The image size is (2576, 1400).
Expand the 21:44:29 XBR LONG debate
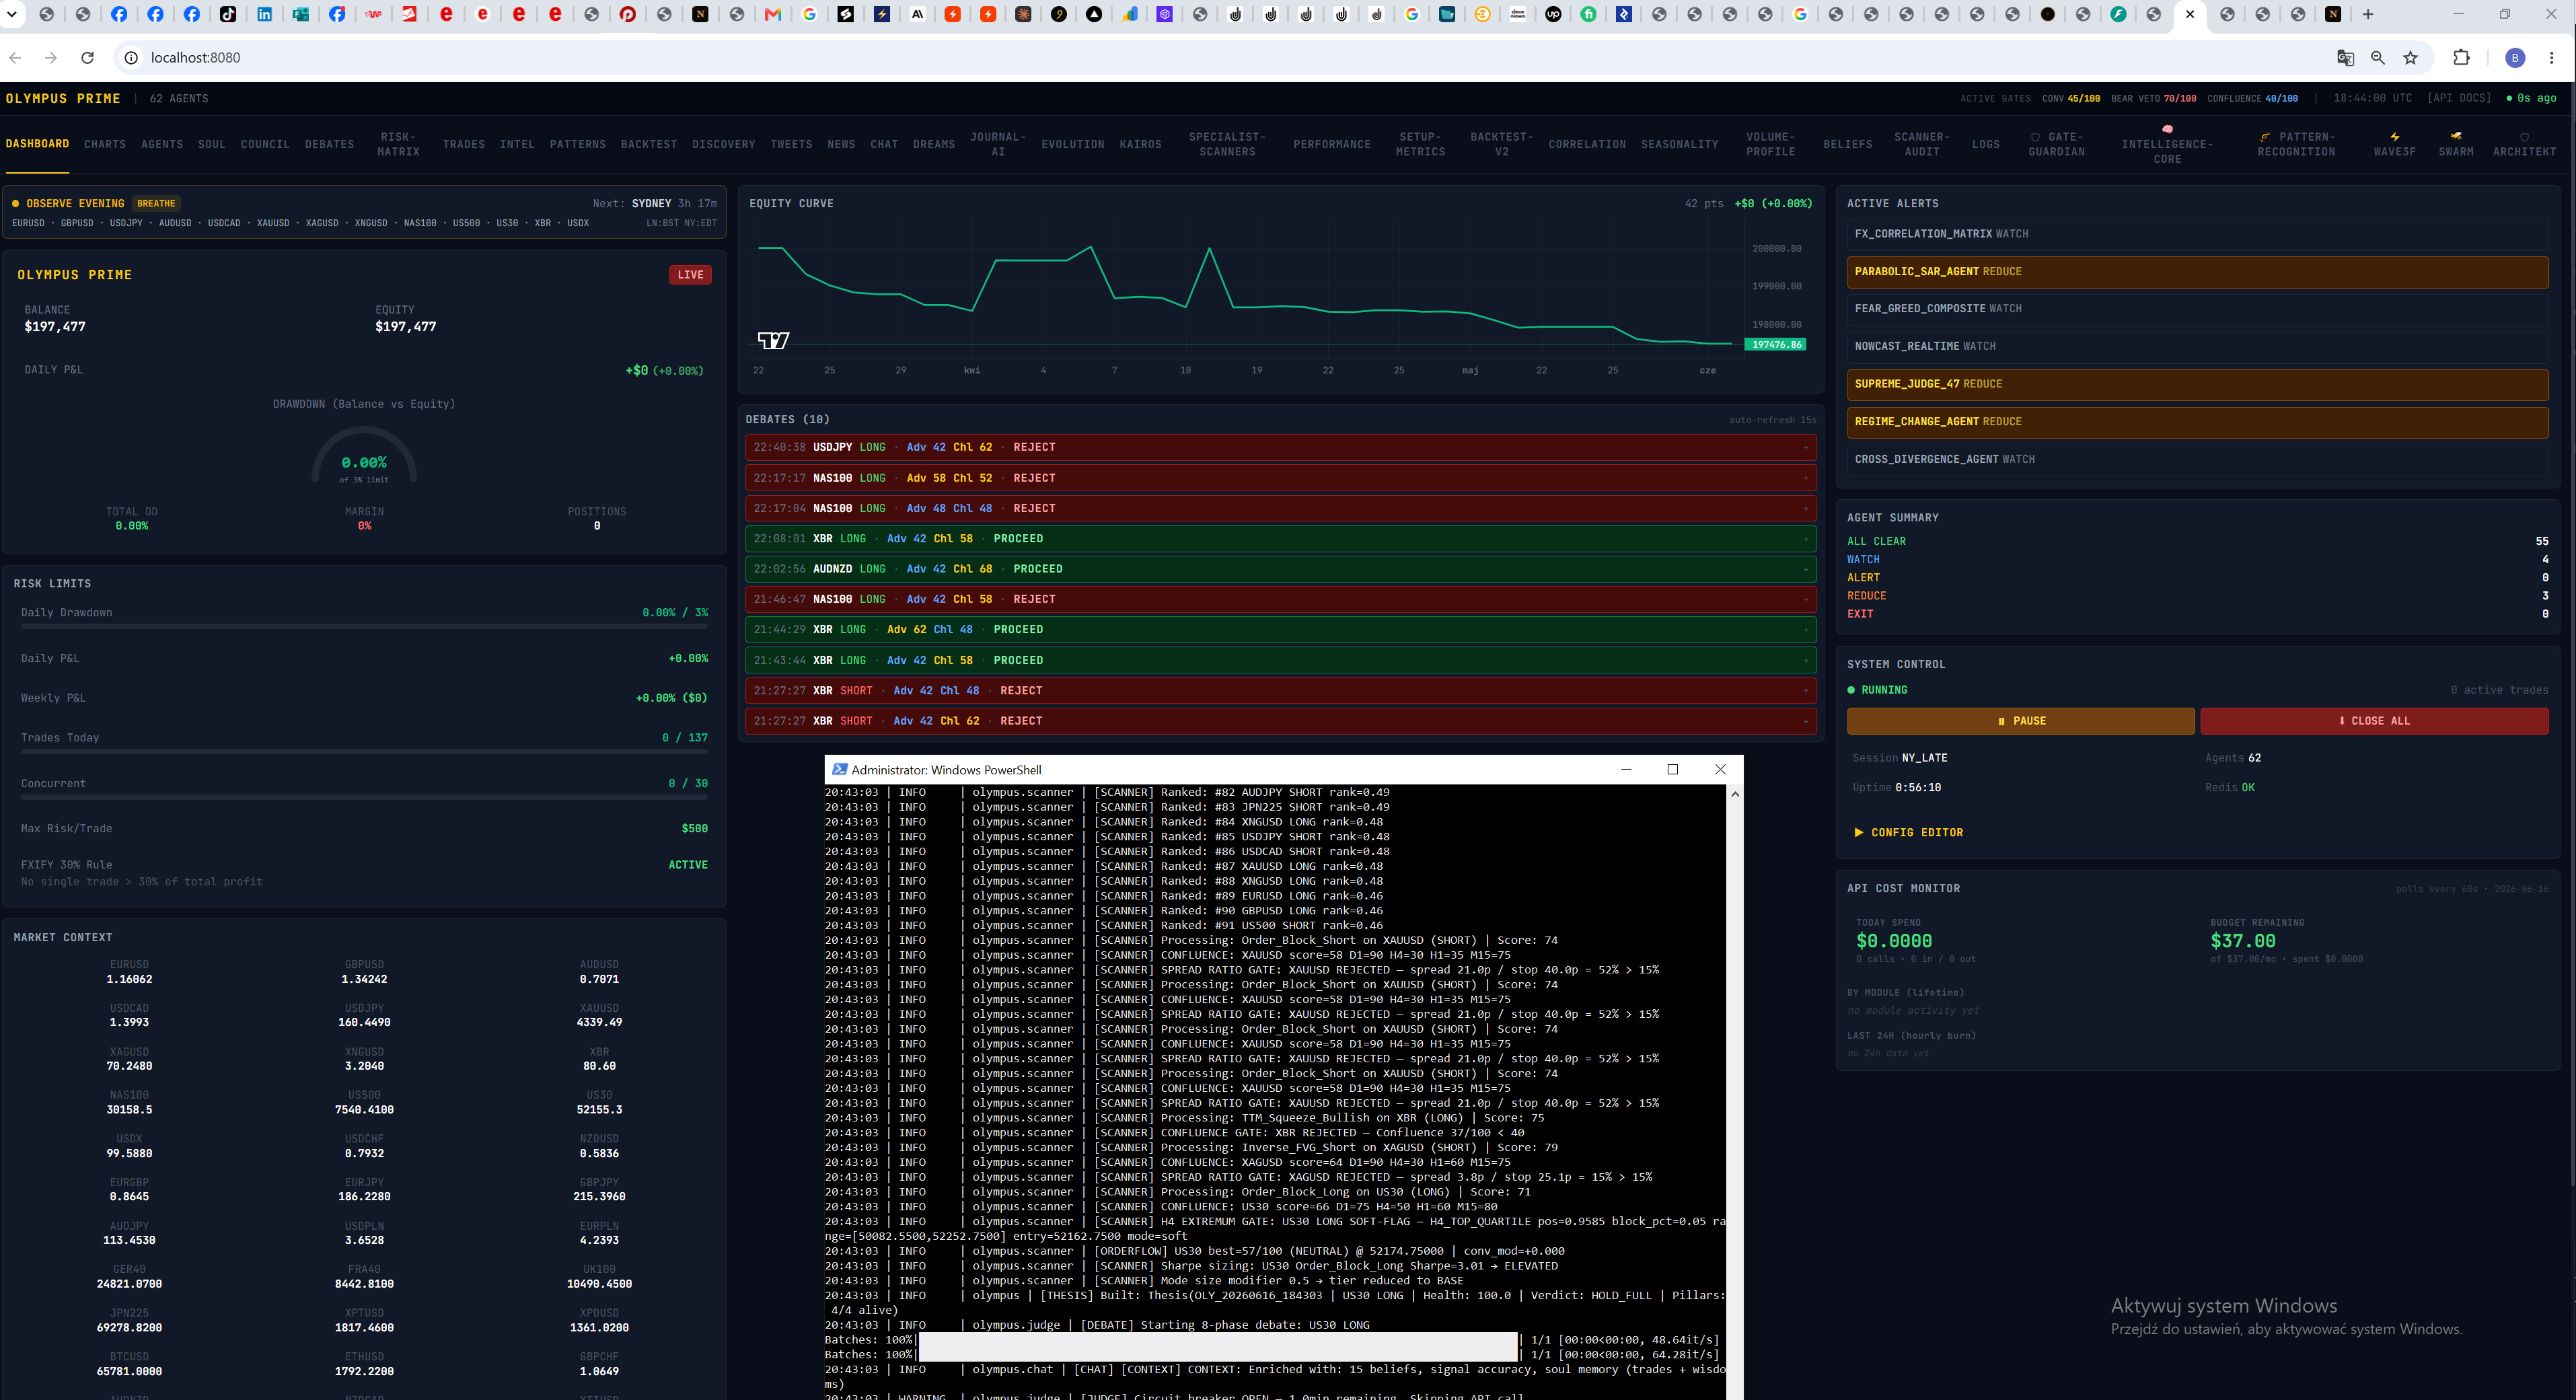(1281, 630)
